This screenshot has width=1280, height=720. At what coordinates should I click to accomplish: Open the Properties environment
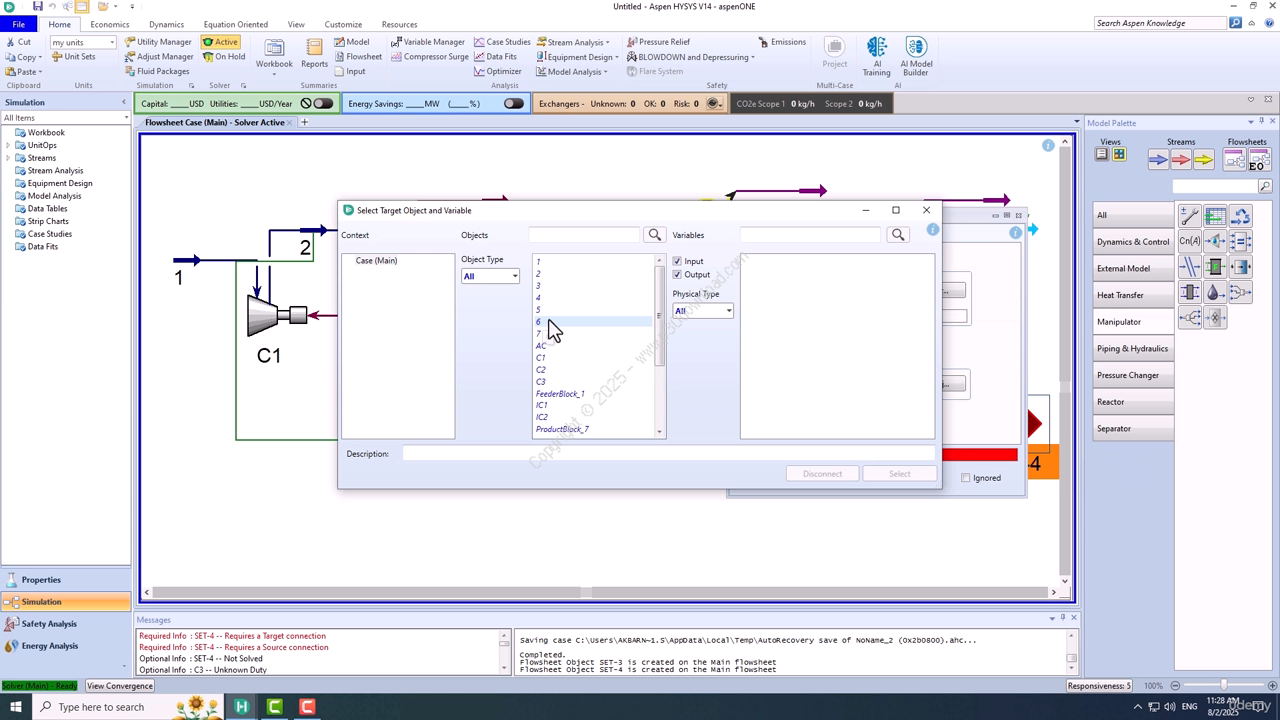click(65, 580)
